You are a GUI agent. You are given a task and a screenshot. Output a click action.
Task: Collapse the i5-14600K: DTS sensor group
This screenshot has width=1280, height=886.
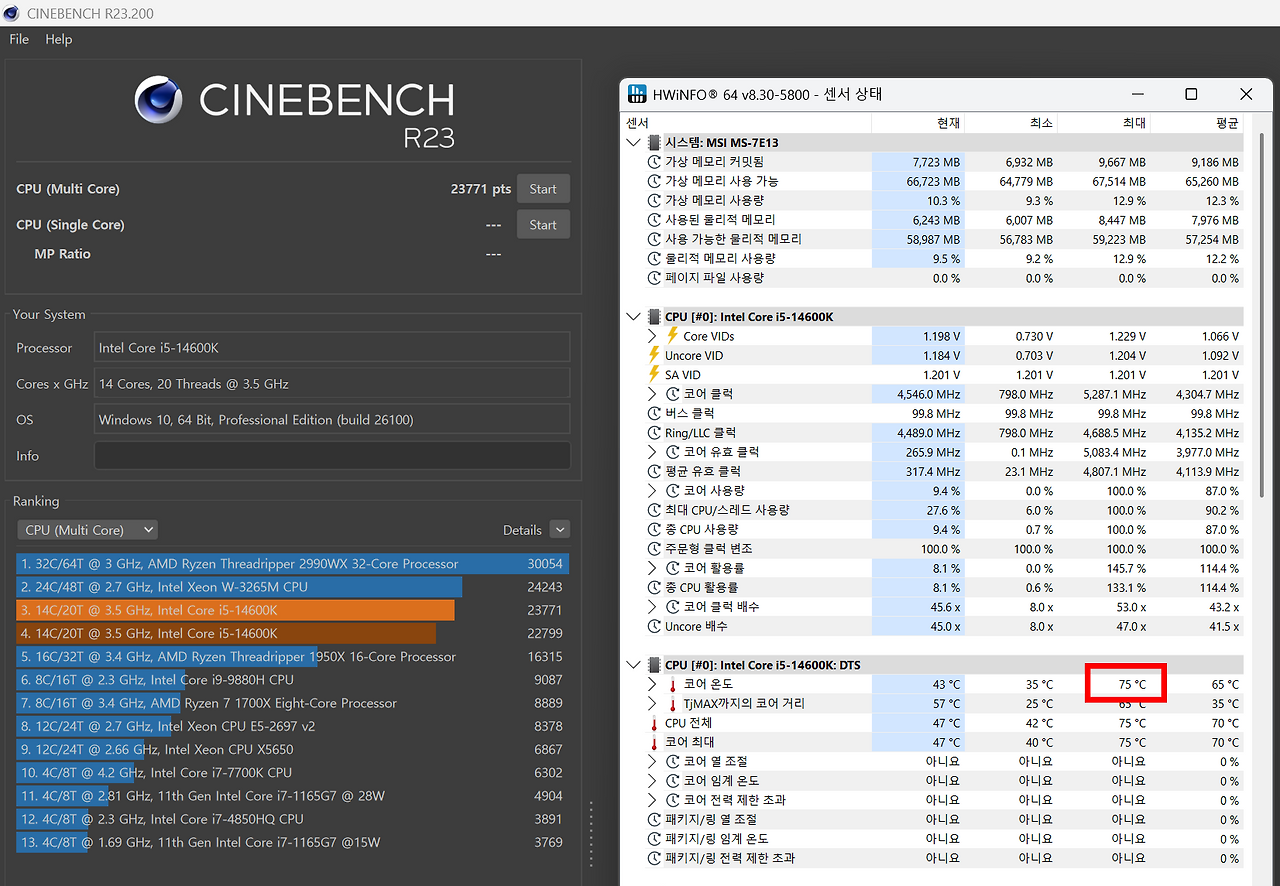click(x=634, y=665)
